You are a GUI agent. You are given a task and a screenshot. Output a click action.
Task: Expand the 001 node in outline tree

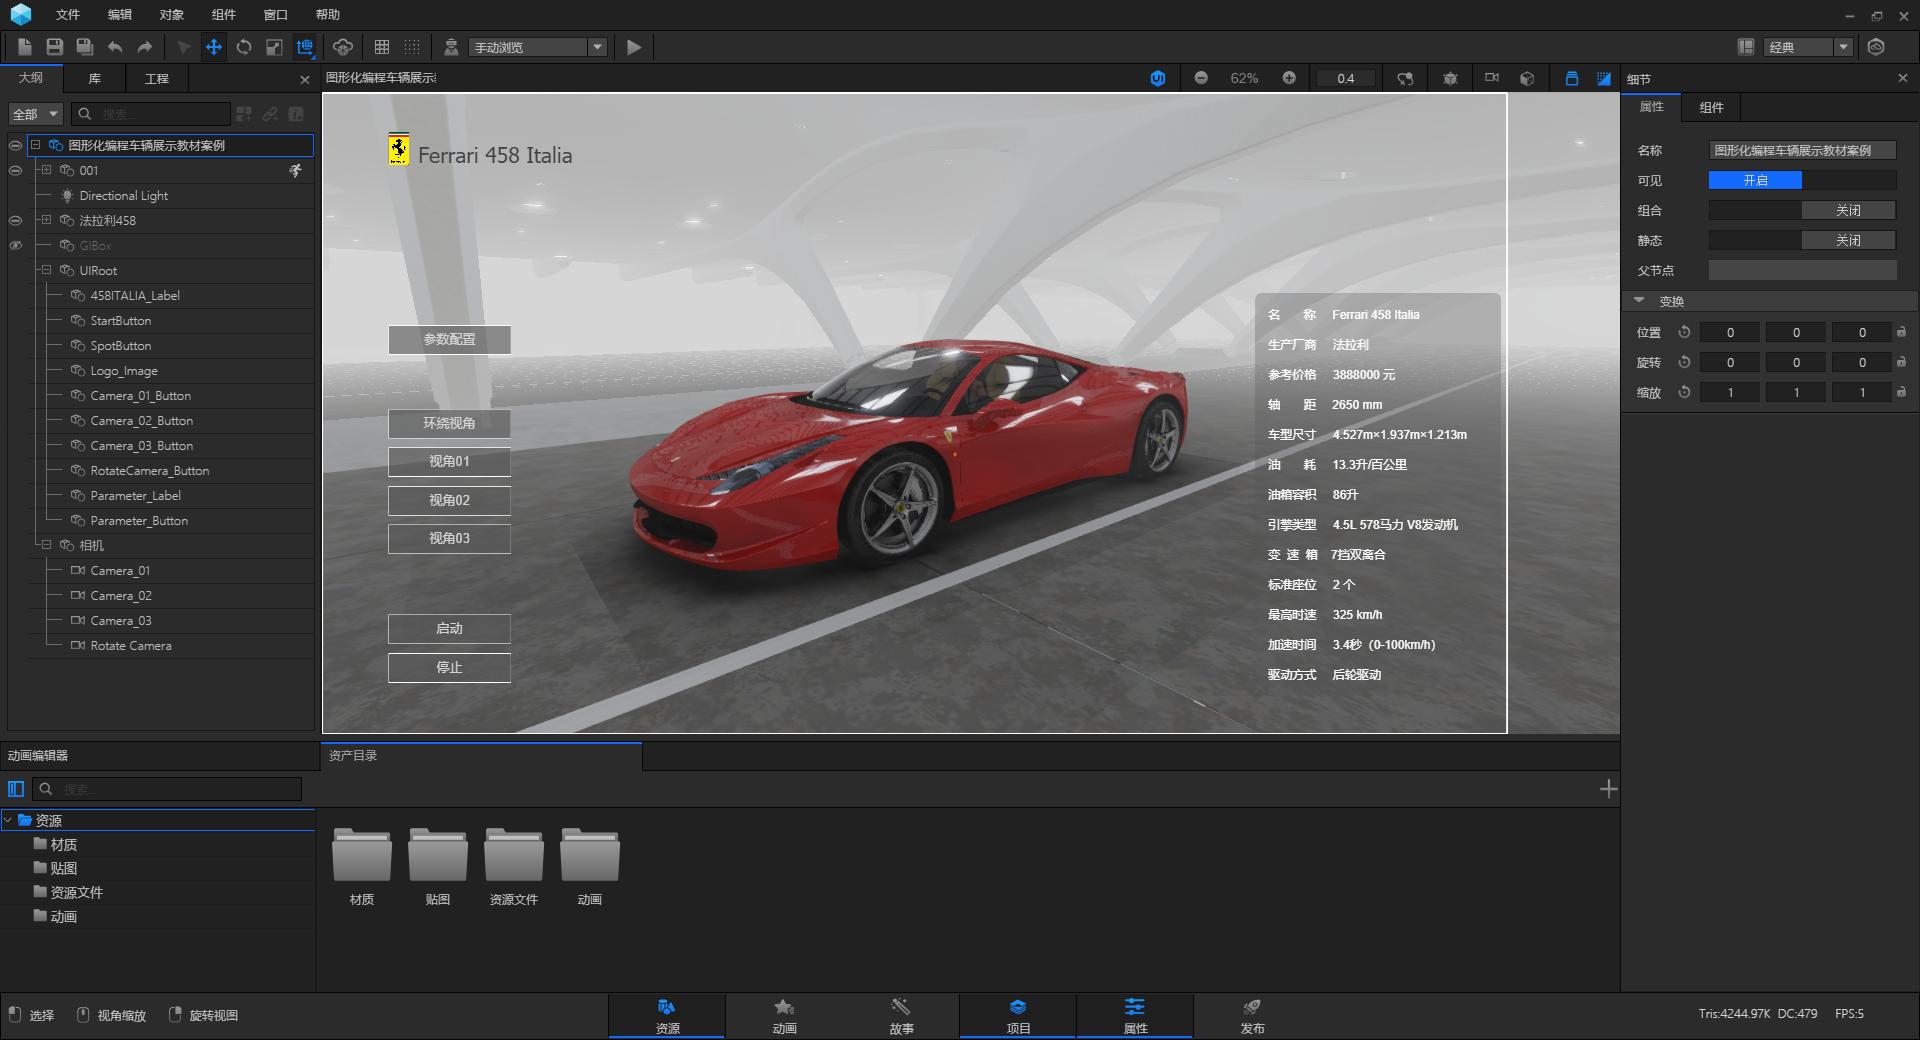(46, 170)
